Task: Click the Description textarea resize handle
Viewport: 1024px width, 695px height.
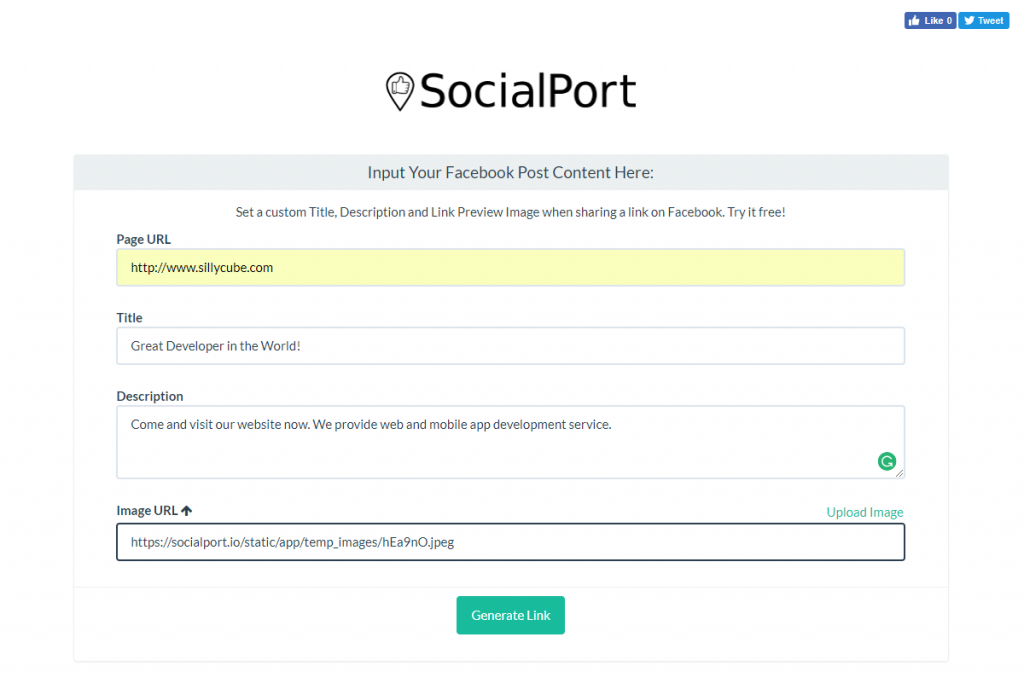Action: [899, 473]
